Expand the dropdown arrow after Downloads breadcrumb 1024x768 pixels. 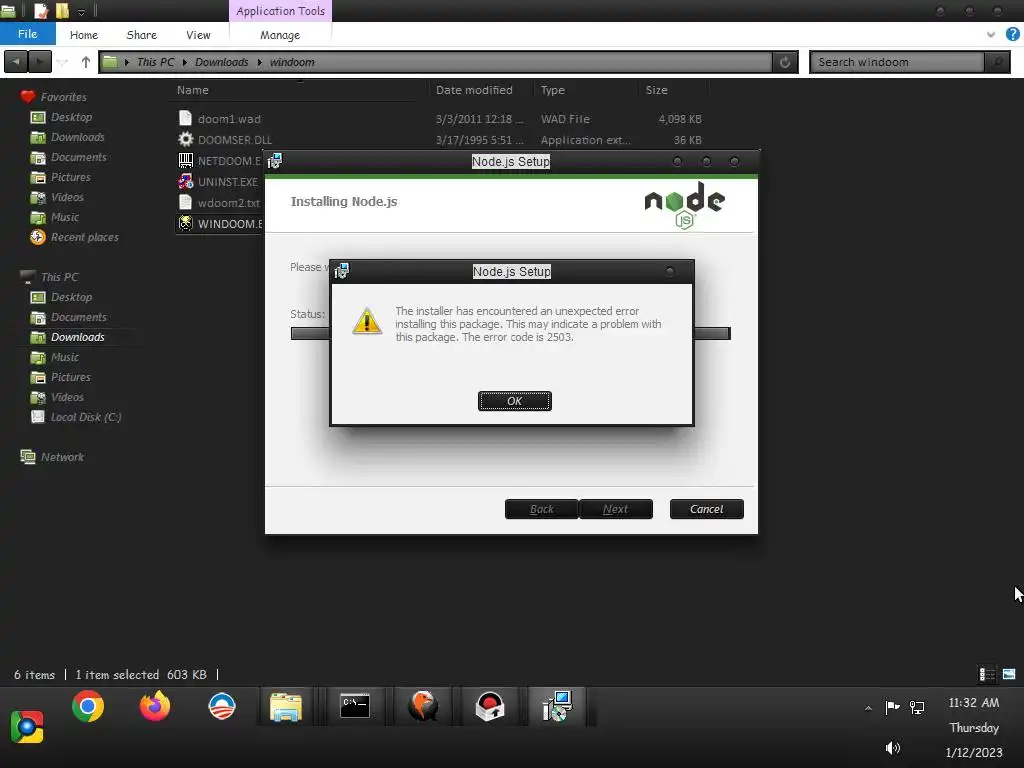click(x=259, y=62)
